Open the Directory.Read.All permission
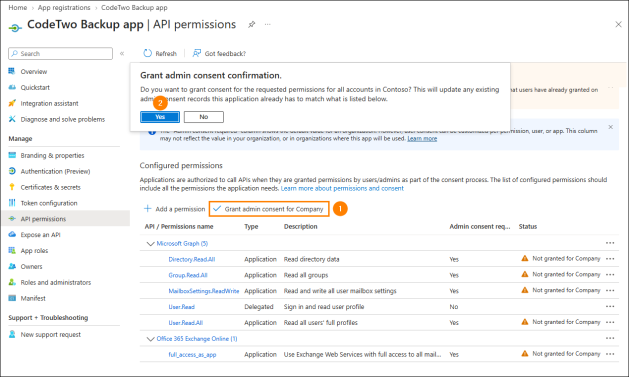Image resolution: width=629 pixels, height=377 pixels. [x=192, y=259]
